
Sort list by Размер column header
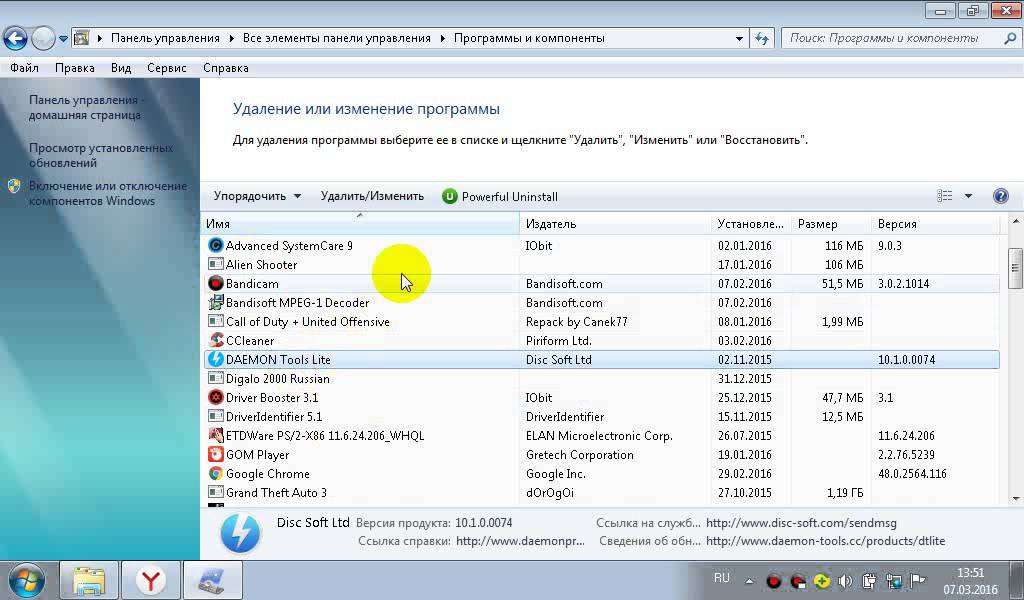(x=817, y=224)
